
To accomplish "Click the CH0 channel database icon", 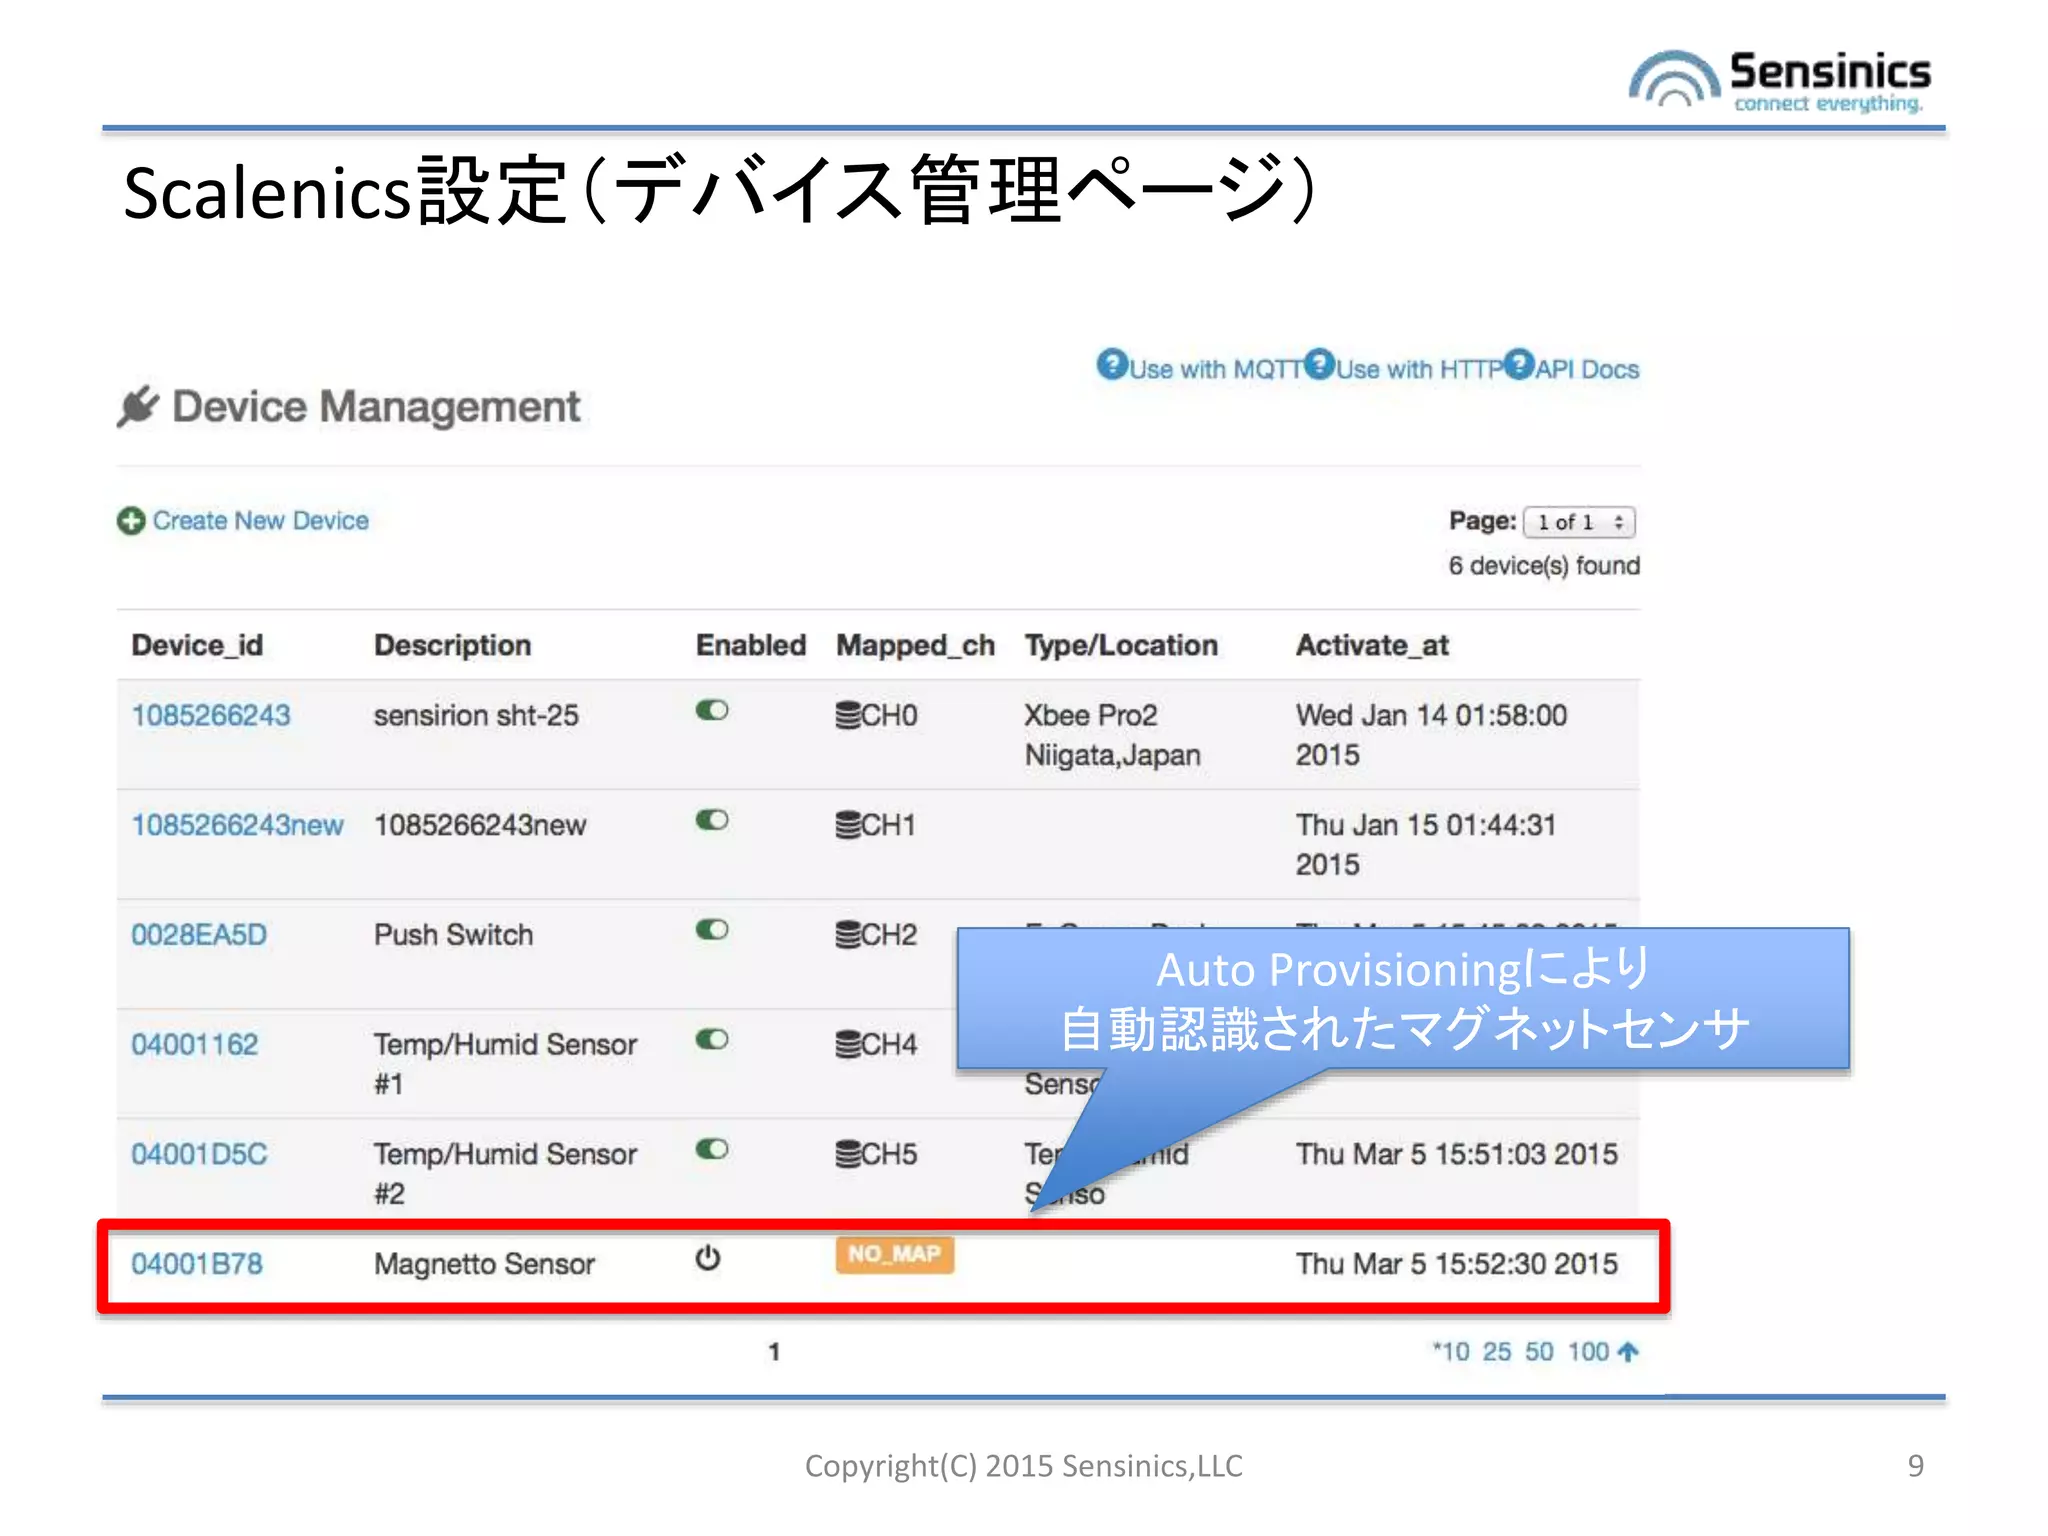I will (848, 715).
